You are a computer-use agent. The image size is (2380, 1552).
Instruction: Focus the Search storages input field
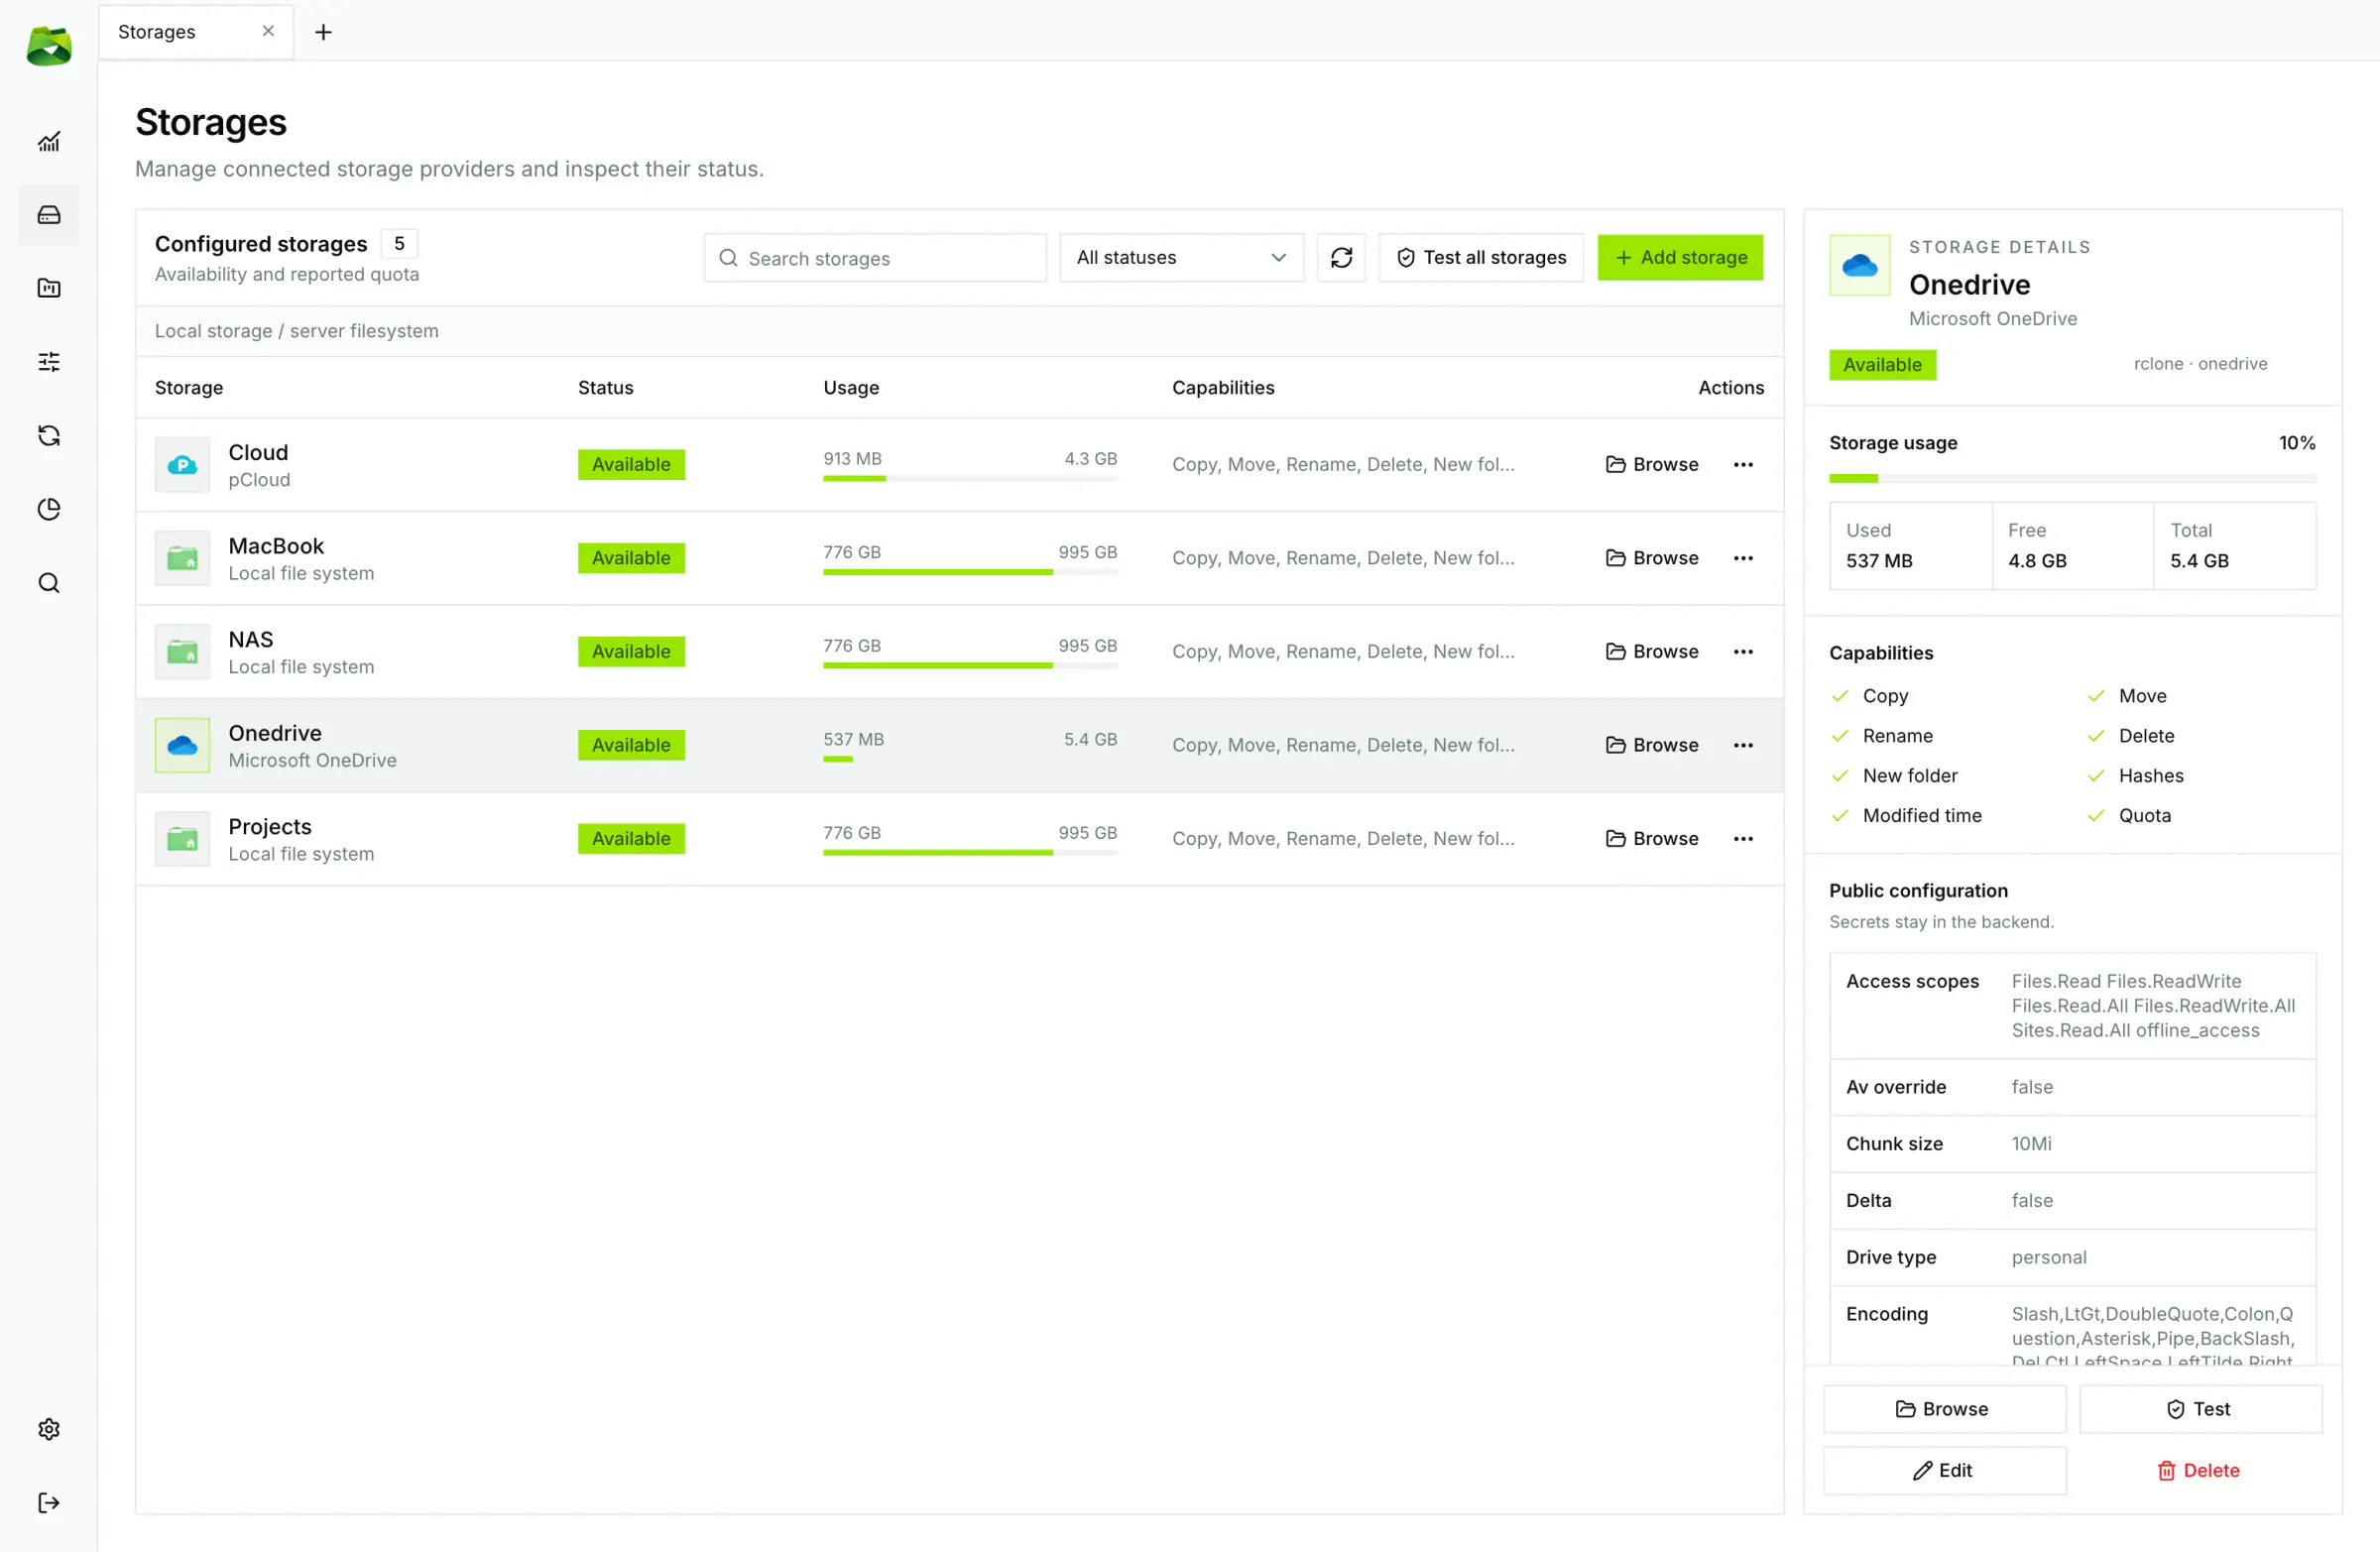(875, 257)
